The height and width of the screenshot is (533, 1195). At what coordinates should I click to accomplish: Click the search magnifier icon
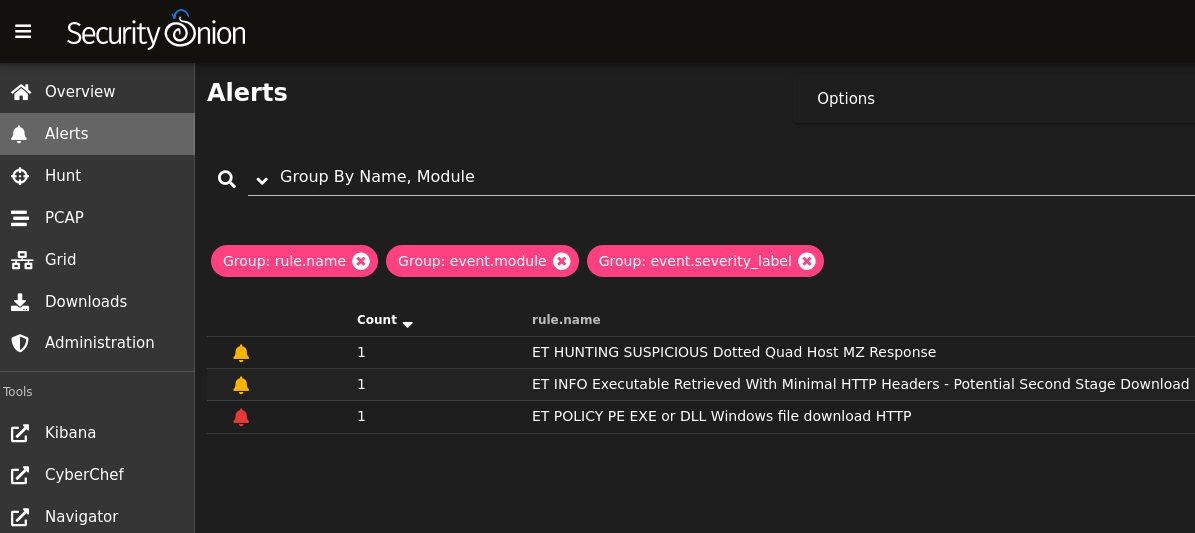point(226,179)
